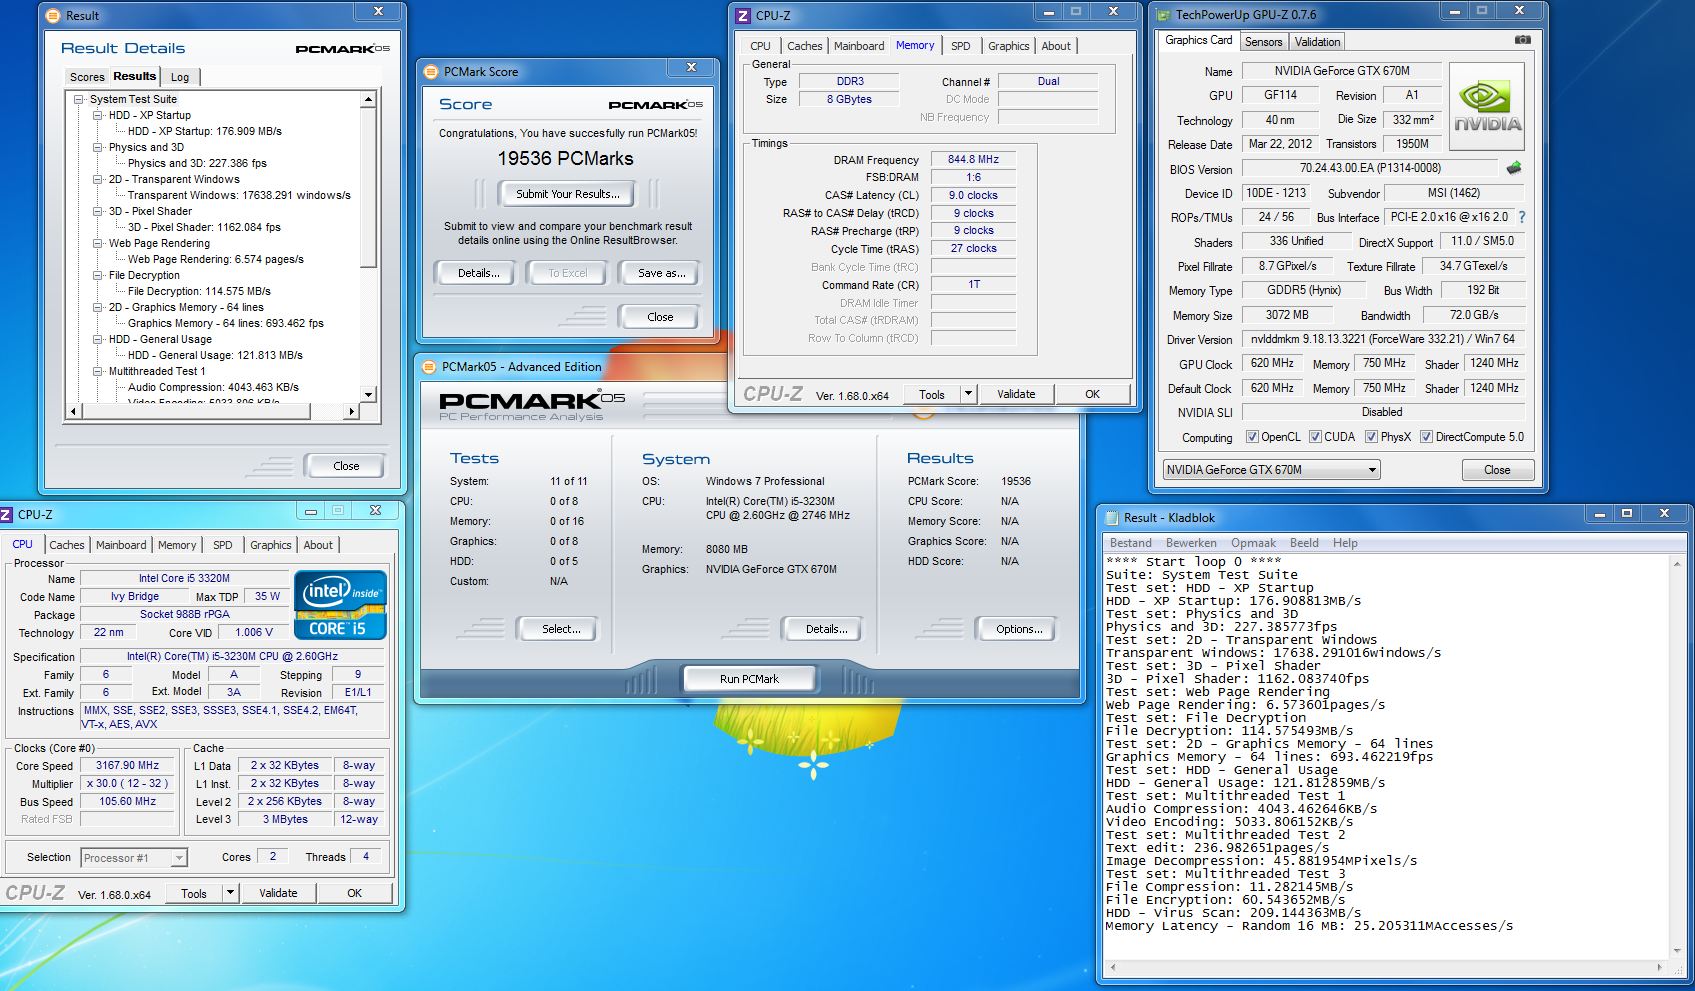Click the NVIDIA logo in GPU-Z
Image resolution: width=1695 pixels, height=991 pixels.
coord(1487,107)
